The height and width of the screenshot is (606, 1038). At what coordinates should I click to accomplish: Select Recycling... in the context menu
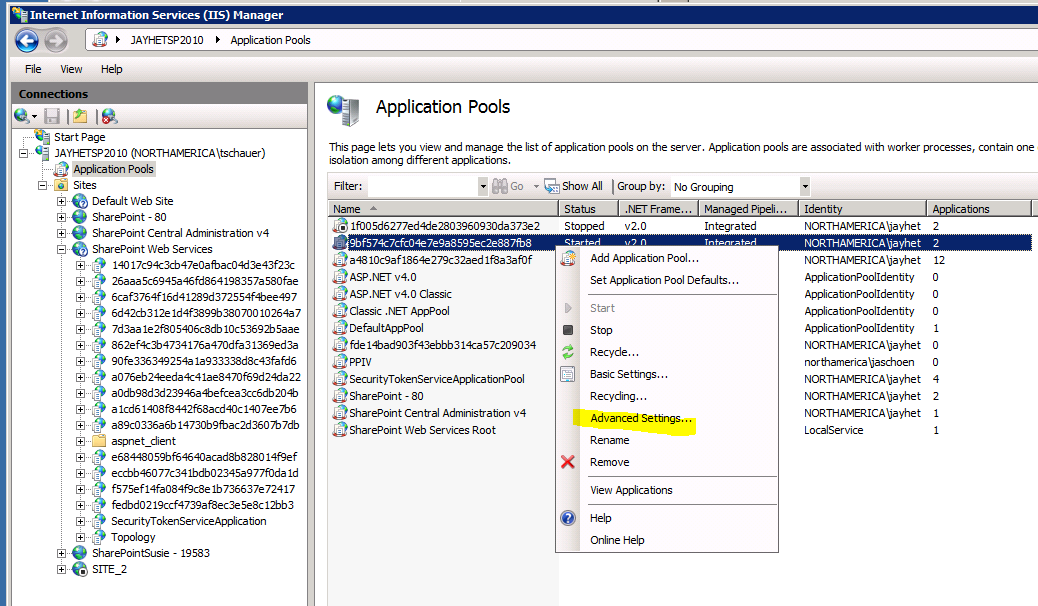(x=618, y=396)
